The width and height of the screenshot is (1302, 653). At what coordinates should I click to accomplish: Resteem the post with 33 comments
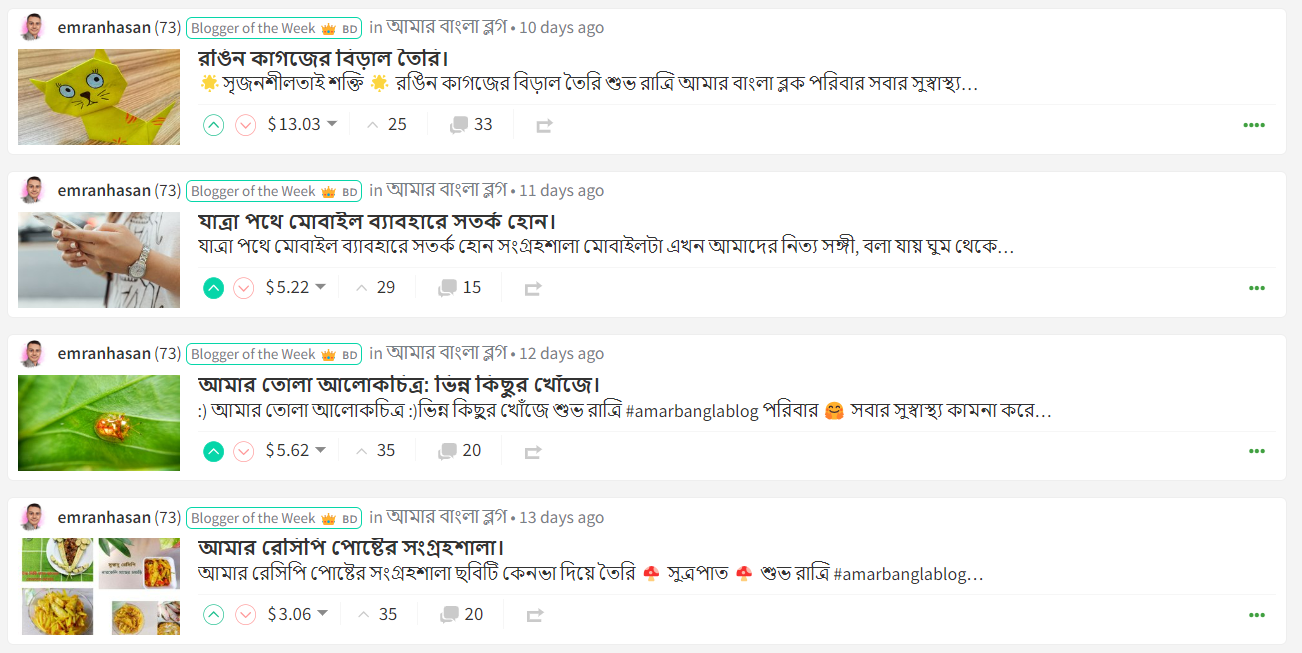(544, 126)
